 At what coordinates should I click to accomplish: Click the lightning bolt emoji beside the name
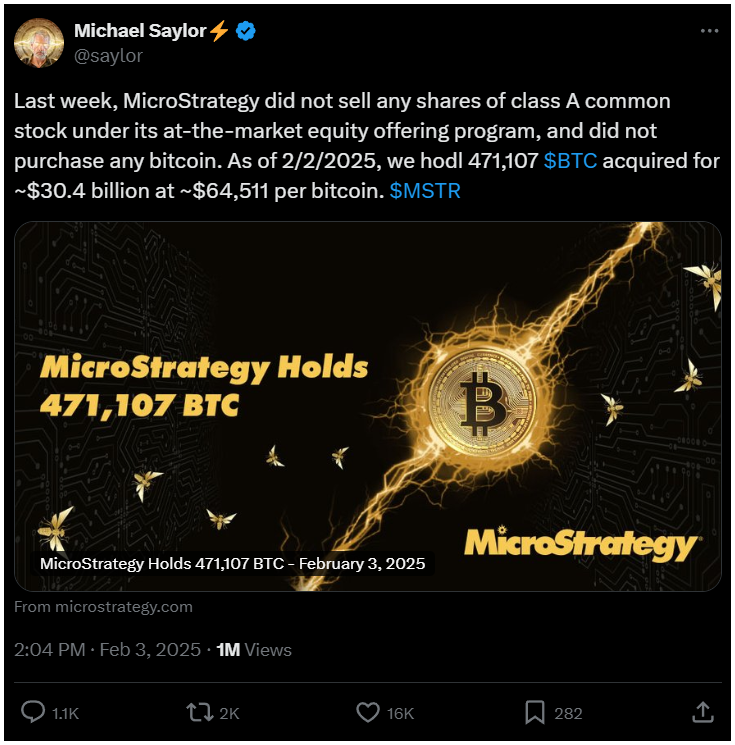tap(219, 31)
